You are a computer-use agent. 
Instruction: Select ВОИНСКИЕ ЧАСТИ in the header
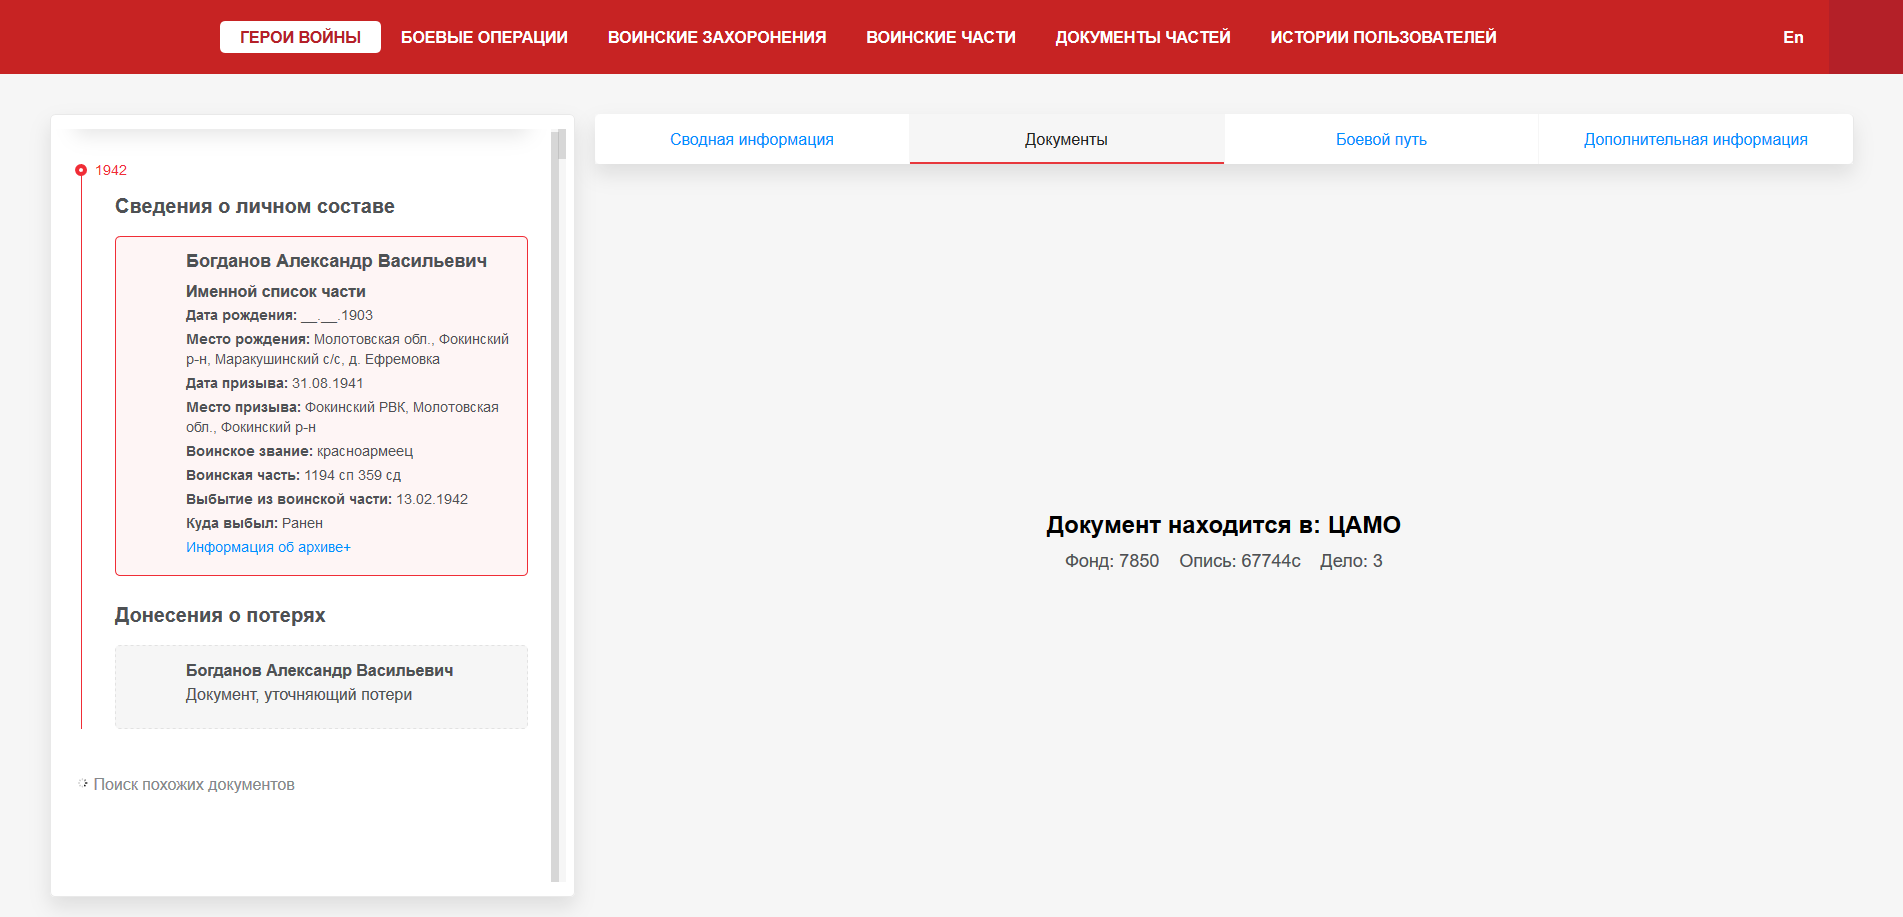[x=940, y=37]
